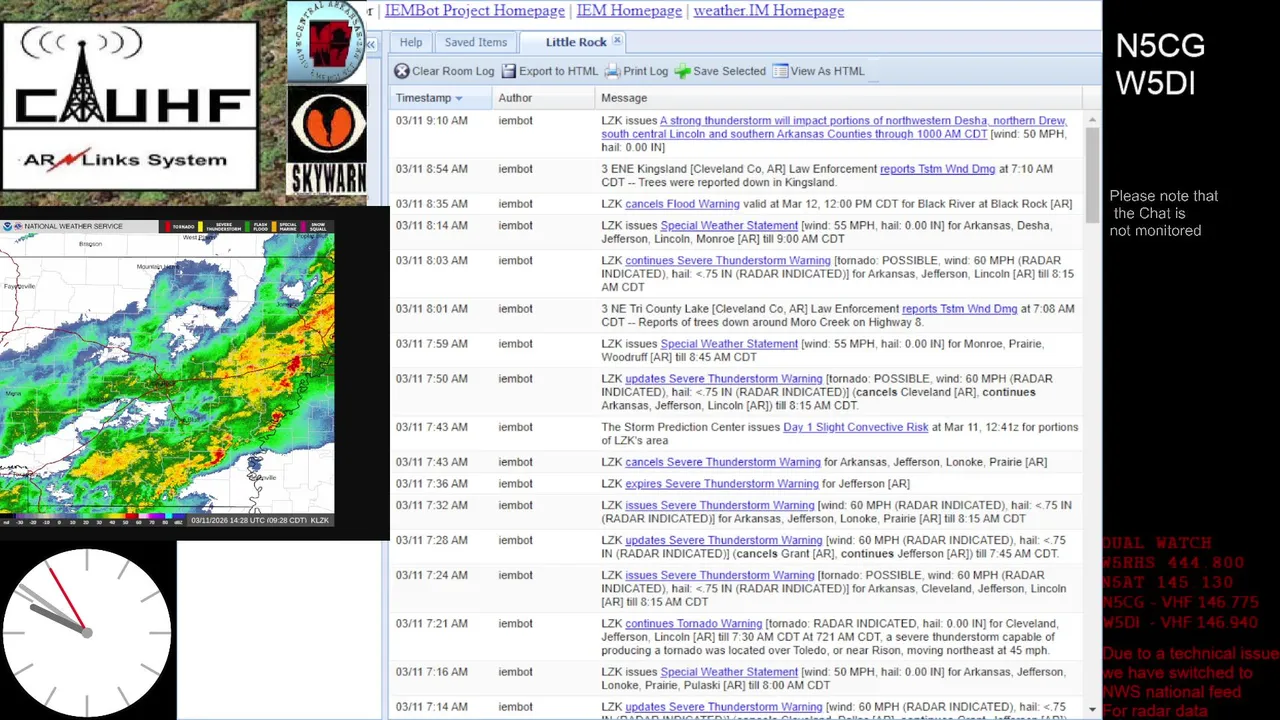Viewport: 1280px width, 720px height.
Task: Click the NWS radar map image
Action: [x=167, y=372]
